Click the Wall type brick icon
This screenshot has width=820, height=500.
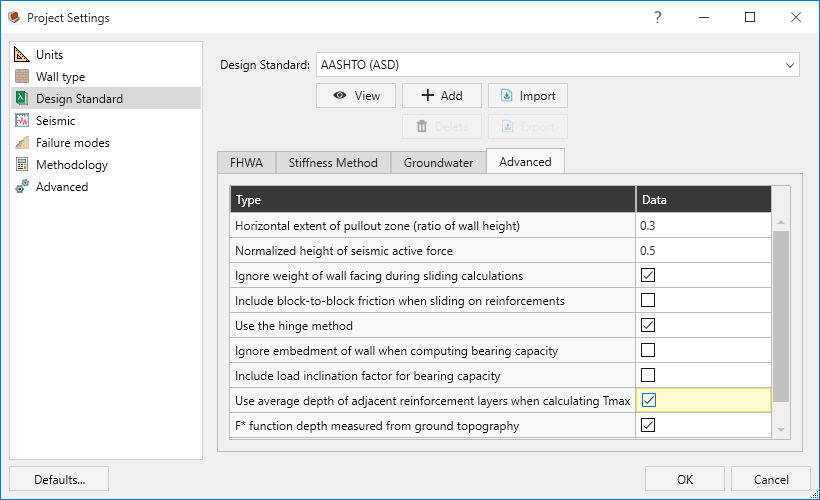click(x=22, y=76)
